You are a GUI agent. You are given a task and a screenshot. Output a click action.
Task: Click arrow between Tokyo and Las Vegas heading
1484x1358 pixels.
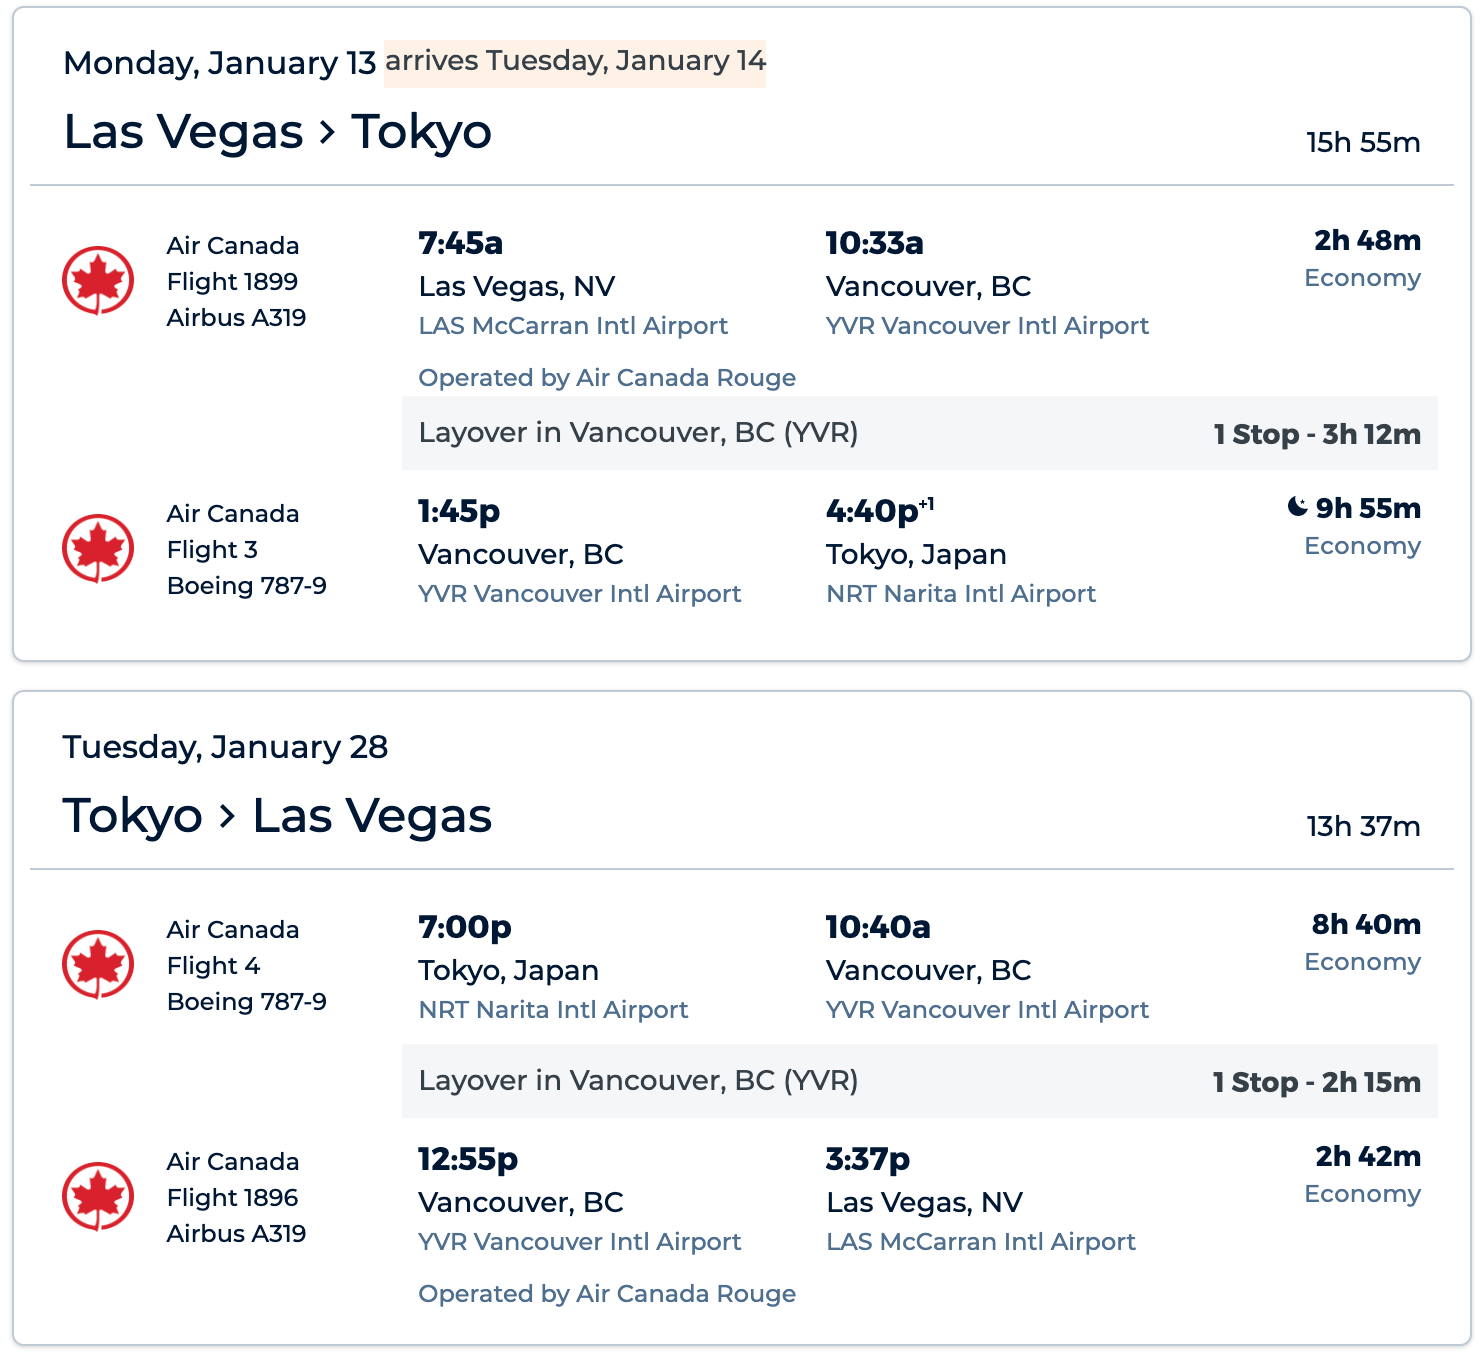coord(228,816)
